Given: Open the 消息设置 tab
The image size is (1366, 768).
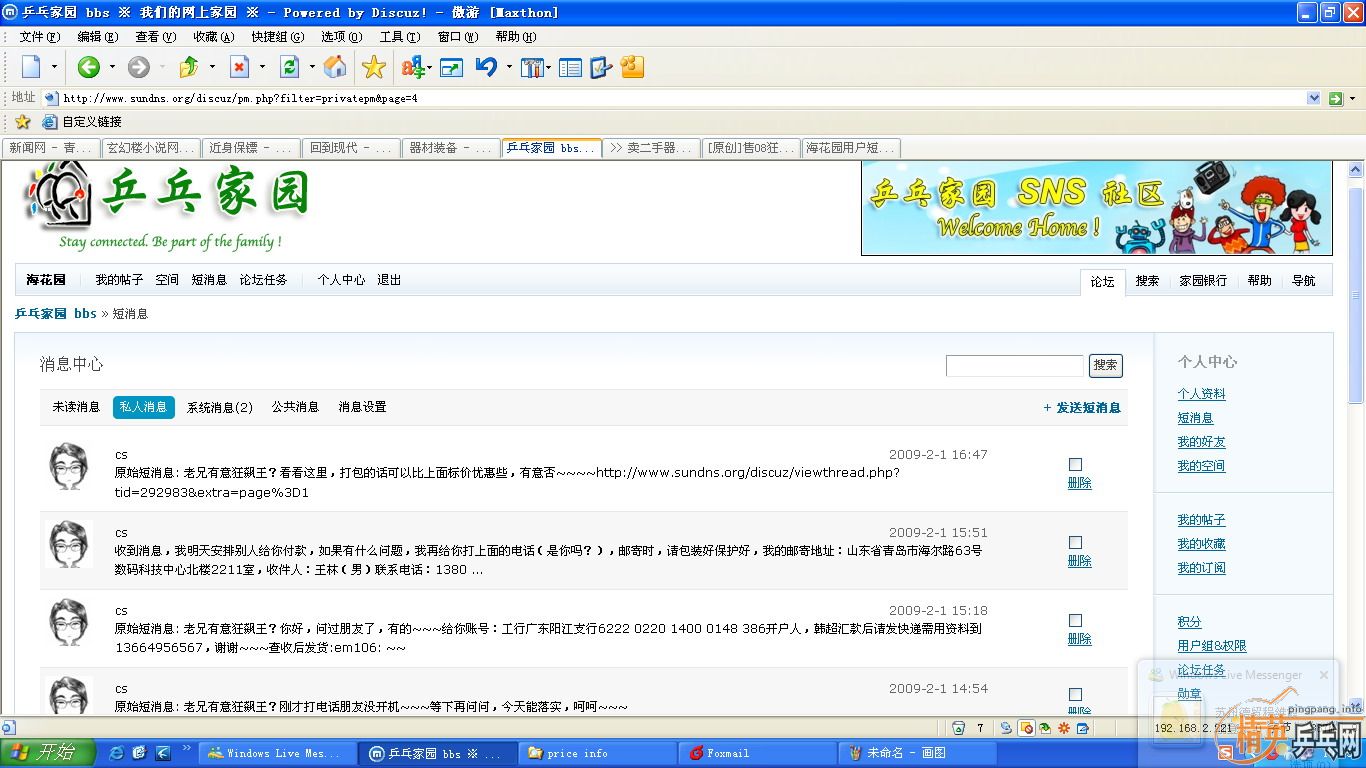Looking at the screenshot, I should pyautogui.click(x=362, y=407).
